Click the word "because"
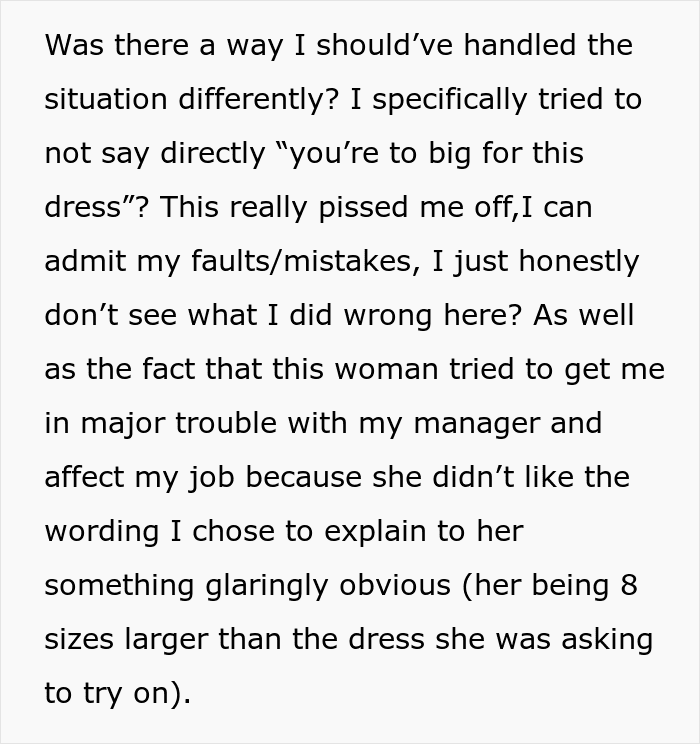 pos(303,477)
